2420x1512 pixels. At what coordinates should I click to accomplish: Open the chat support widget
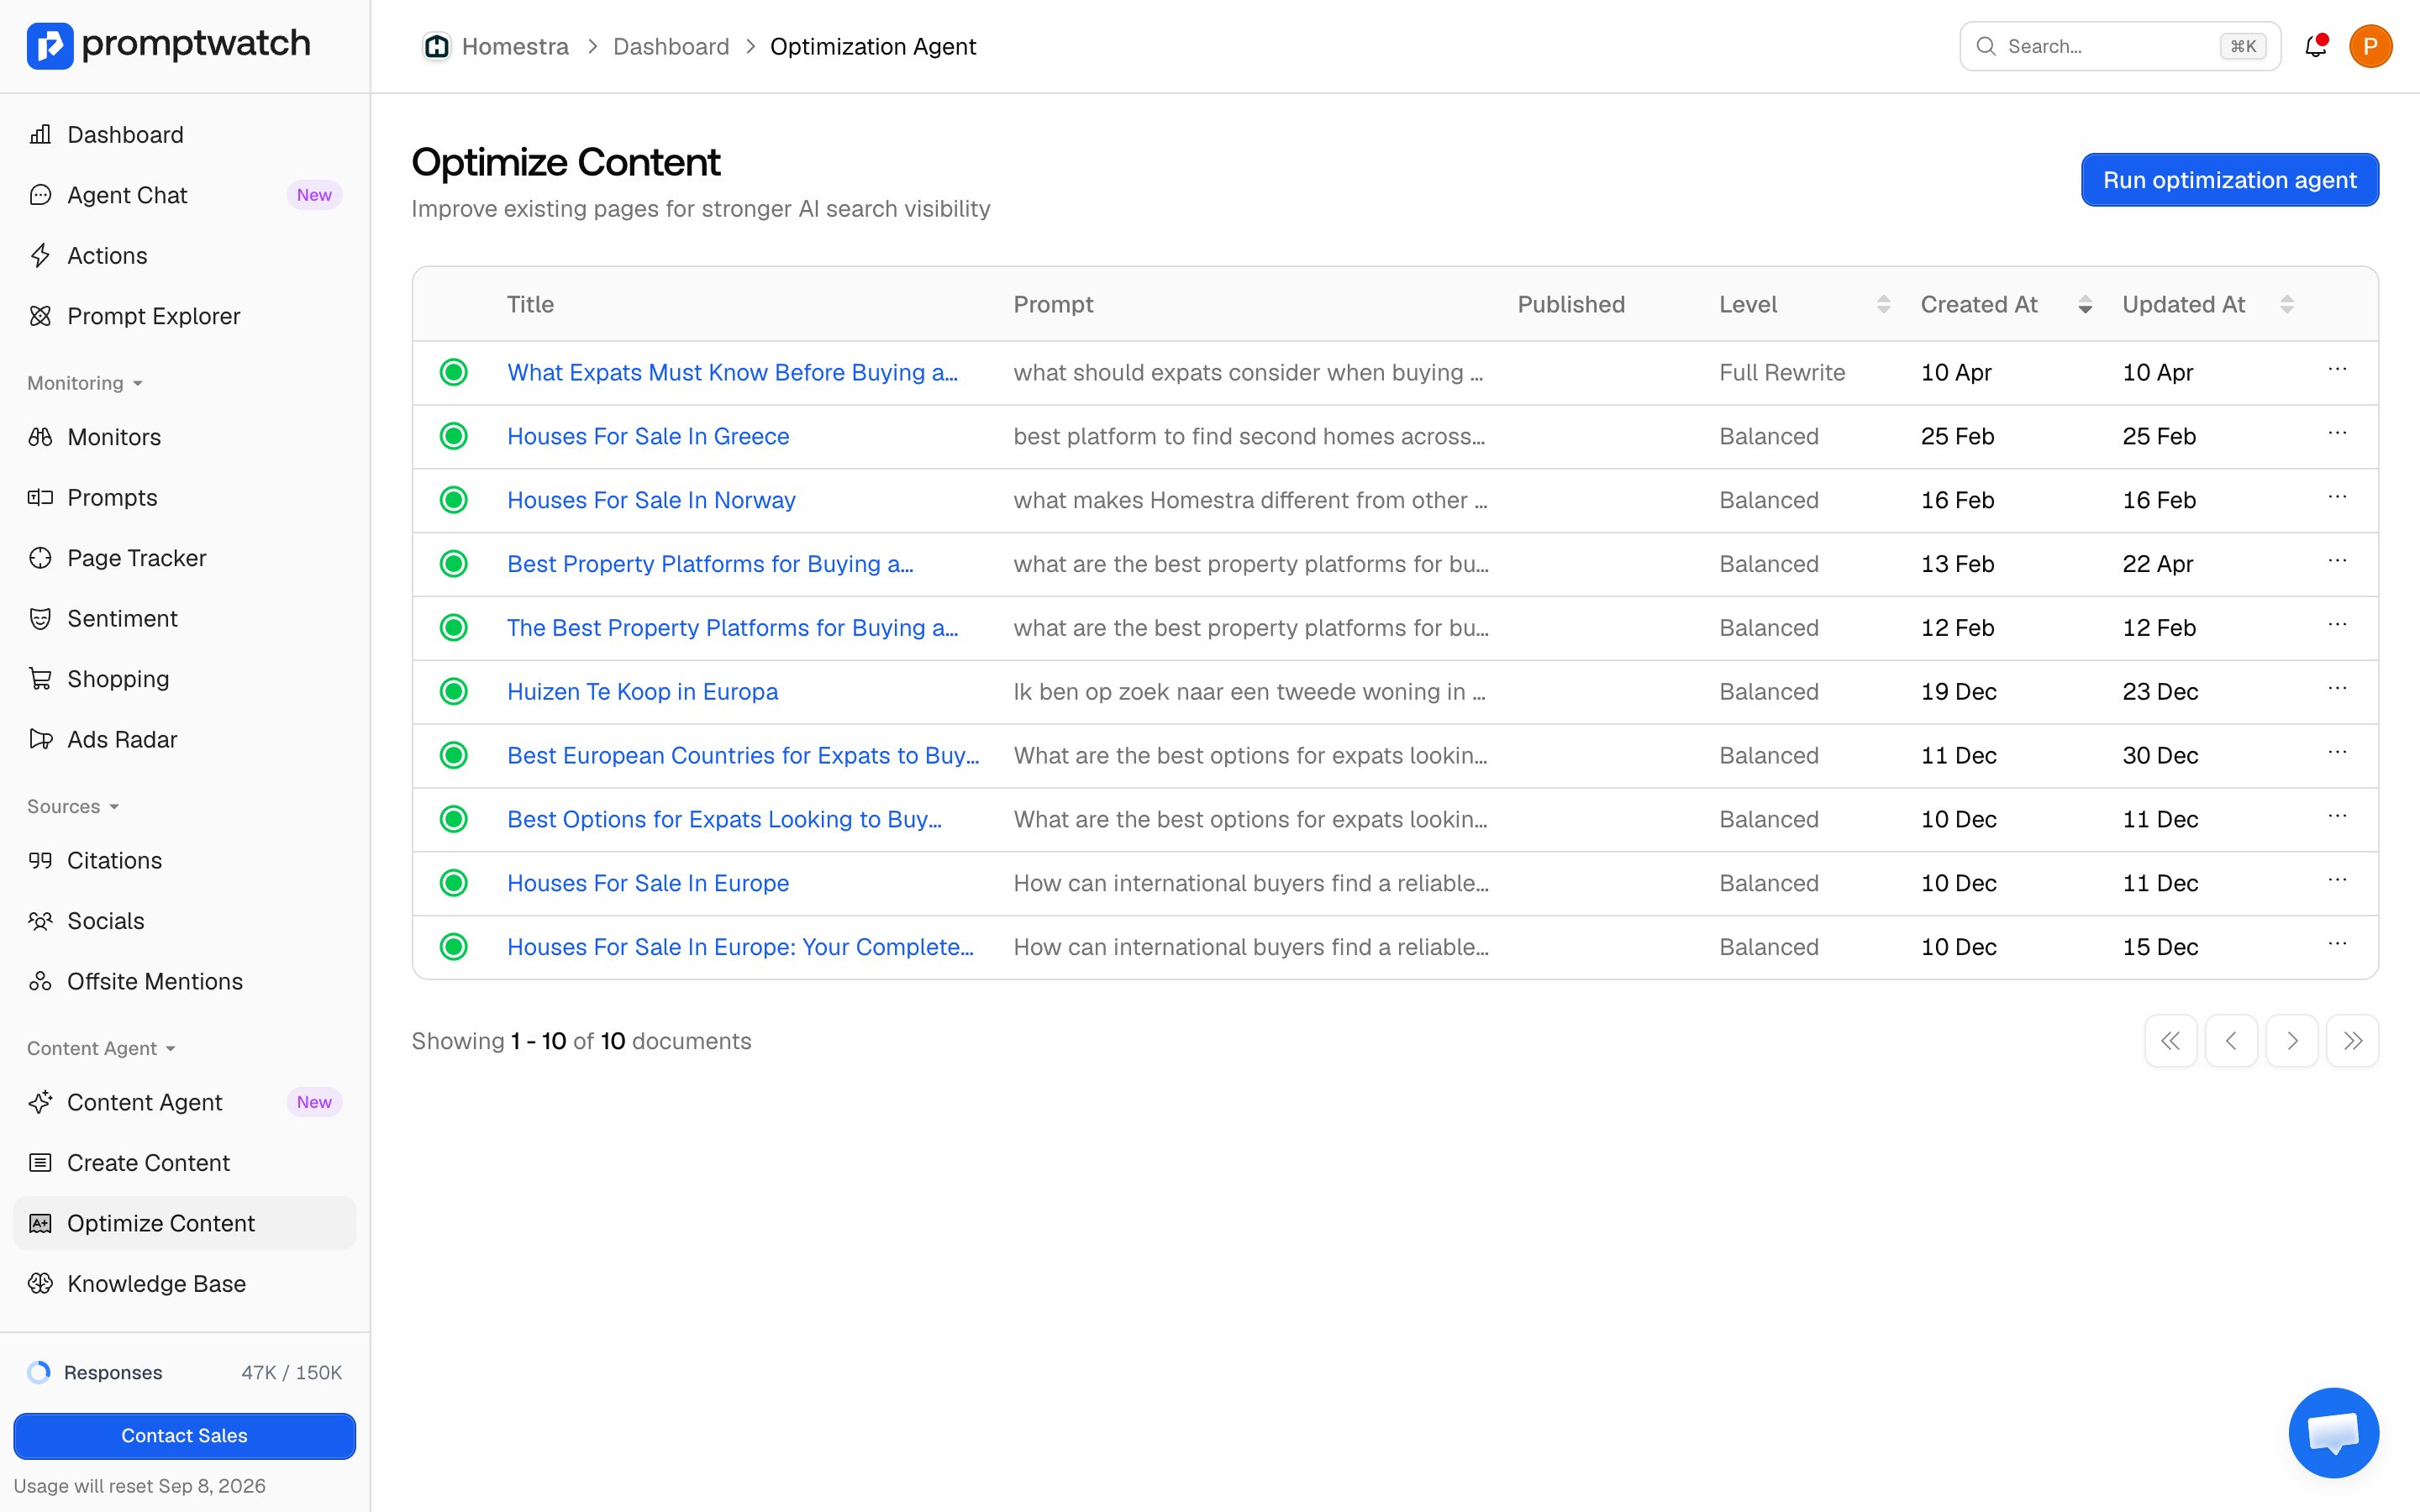tap(2334, 1433)
